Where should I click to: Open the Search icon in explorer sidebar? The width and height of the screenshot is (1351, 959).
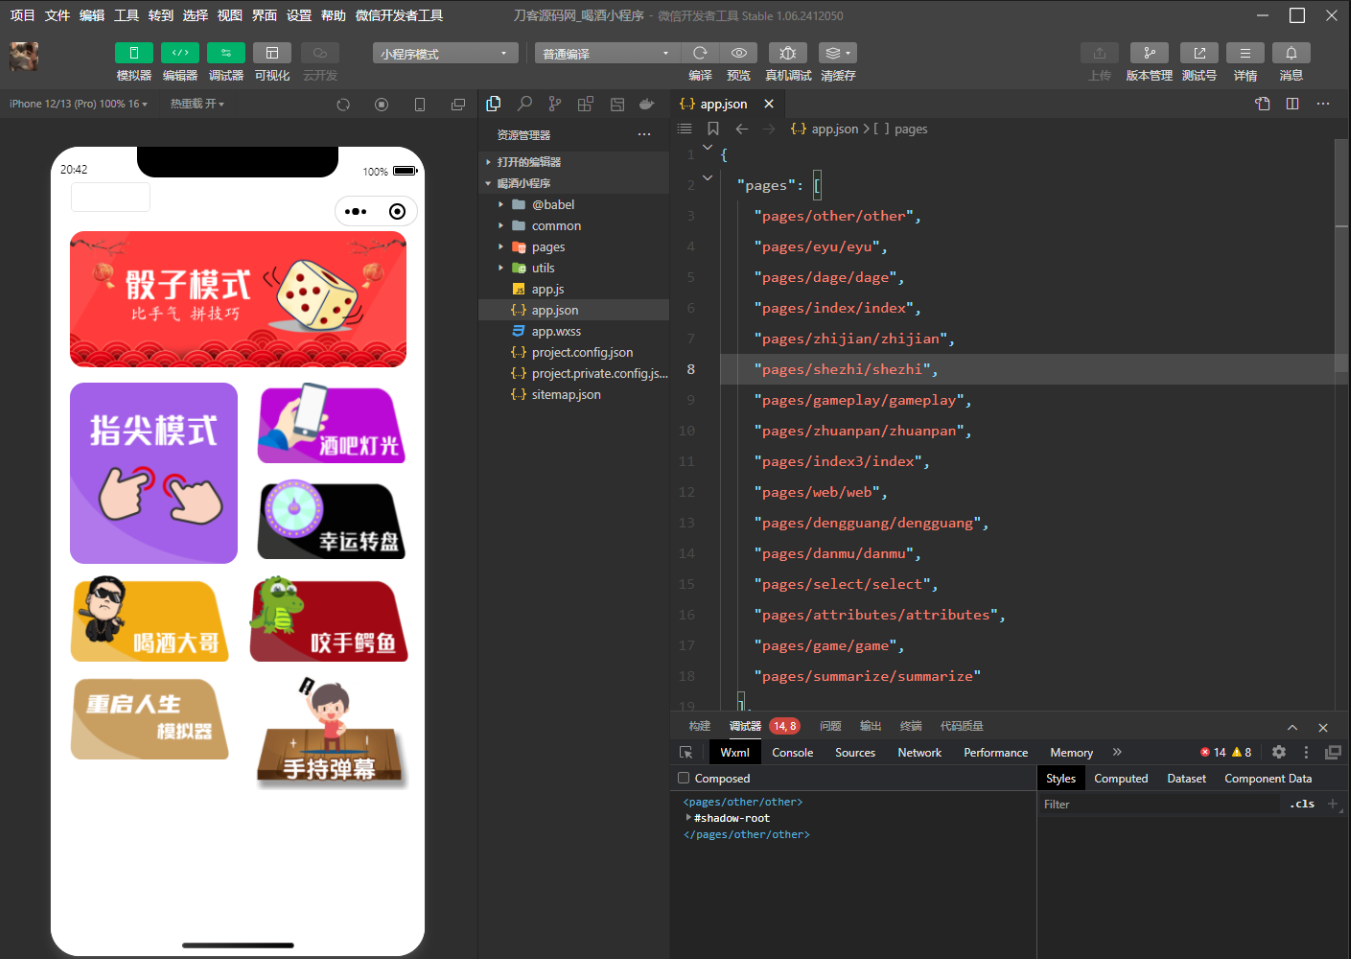[x=524, y=104]
